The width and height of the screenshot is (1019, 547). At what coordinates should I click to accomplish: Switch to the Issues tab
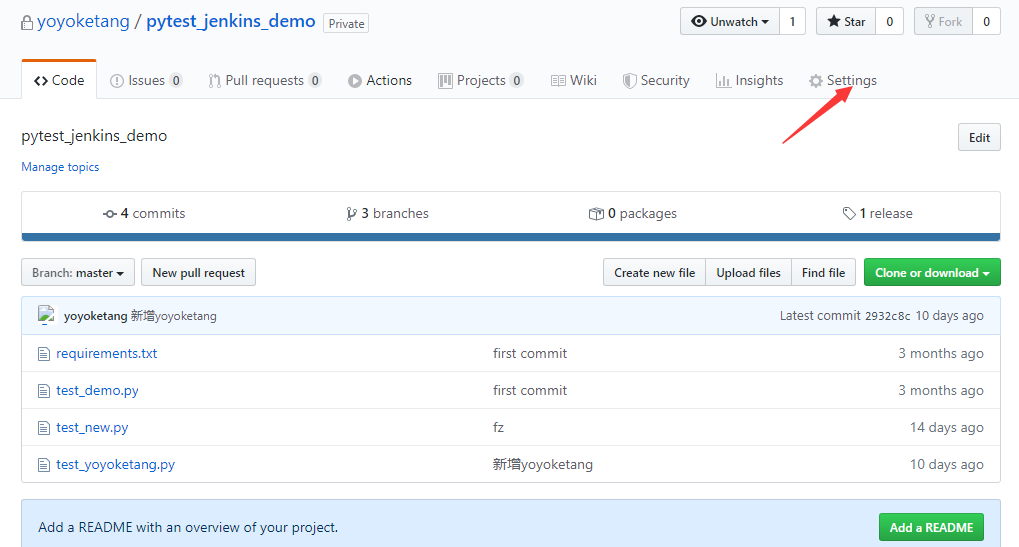point(146,81)
